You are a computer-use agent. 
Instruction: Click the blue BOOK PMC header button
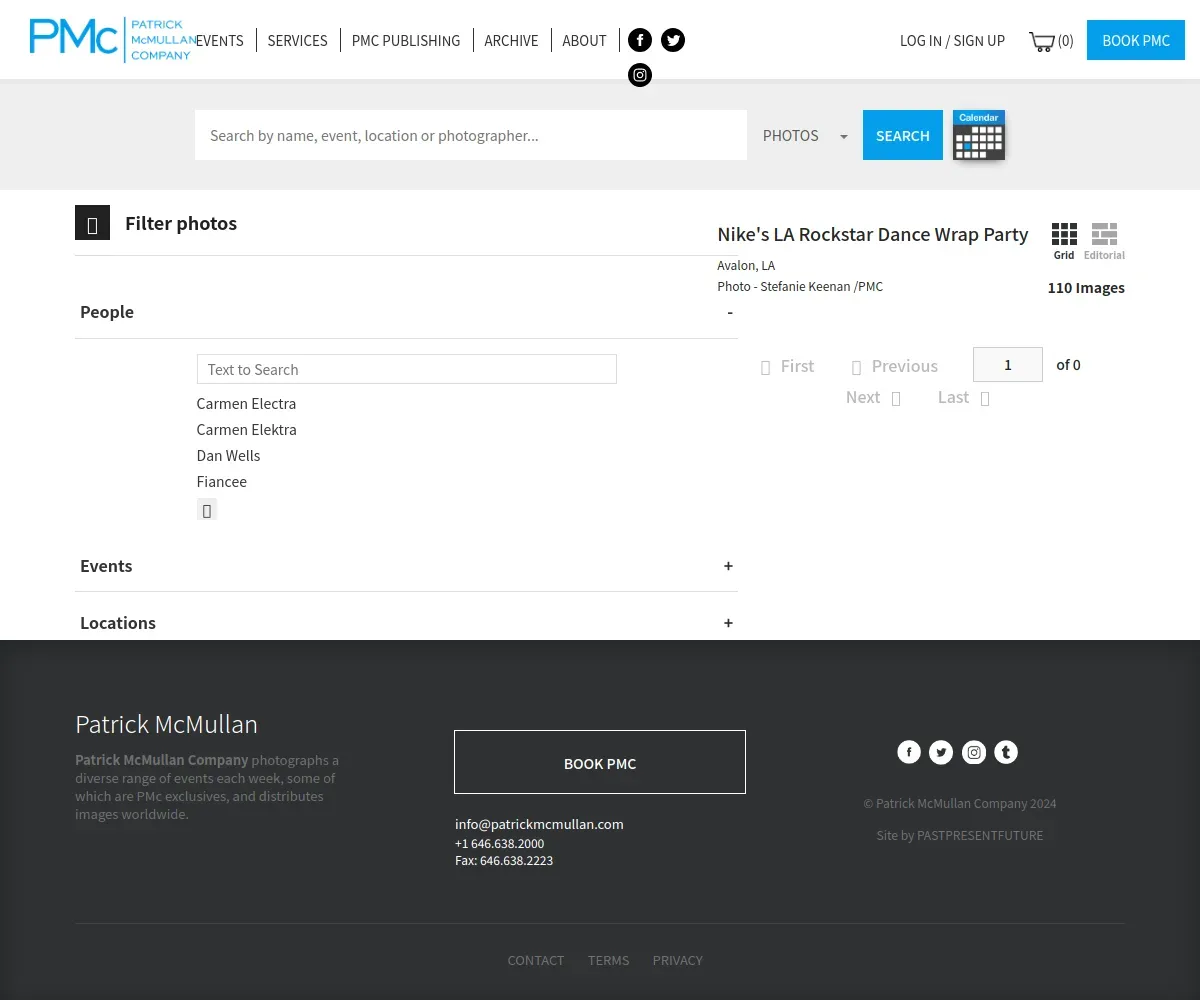1136,40
